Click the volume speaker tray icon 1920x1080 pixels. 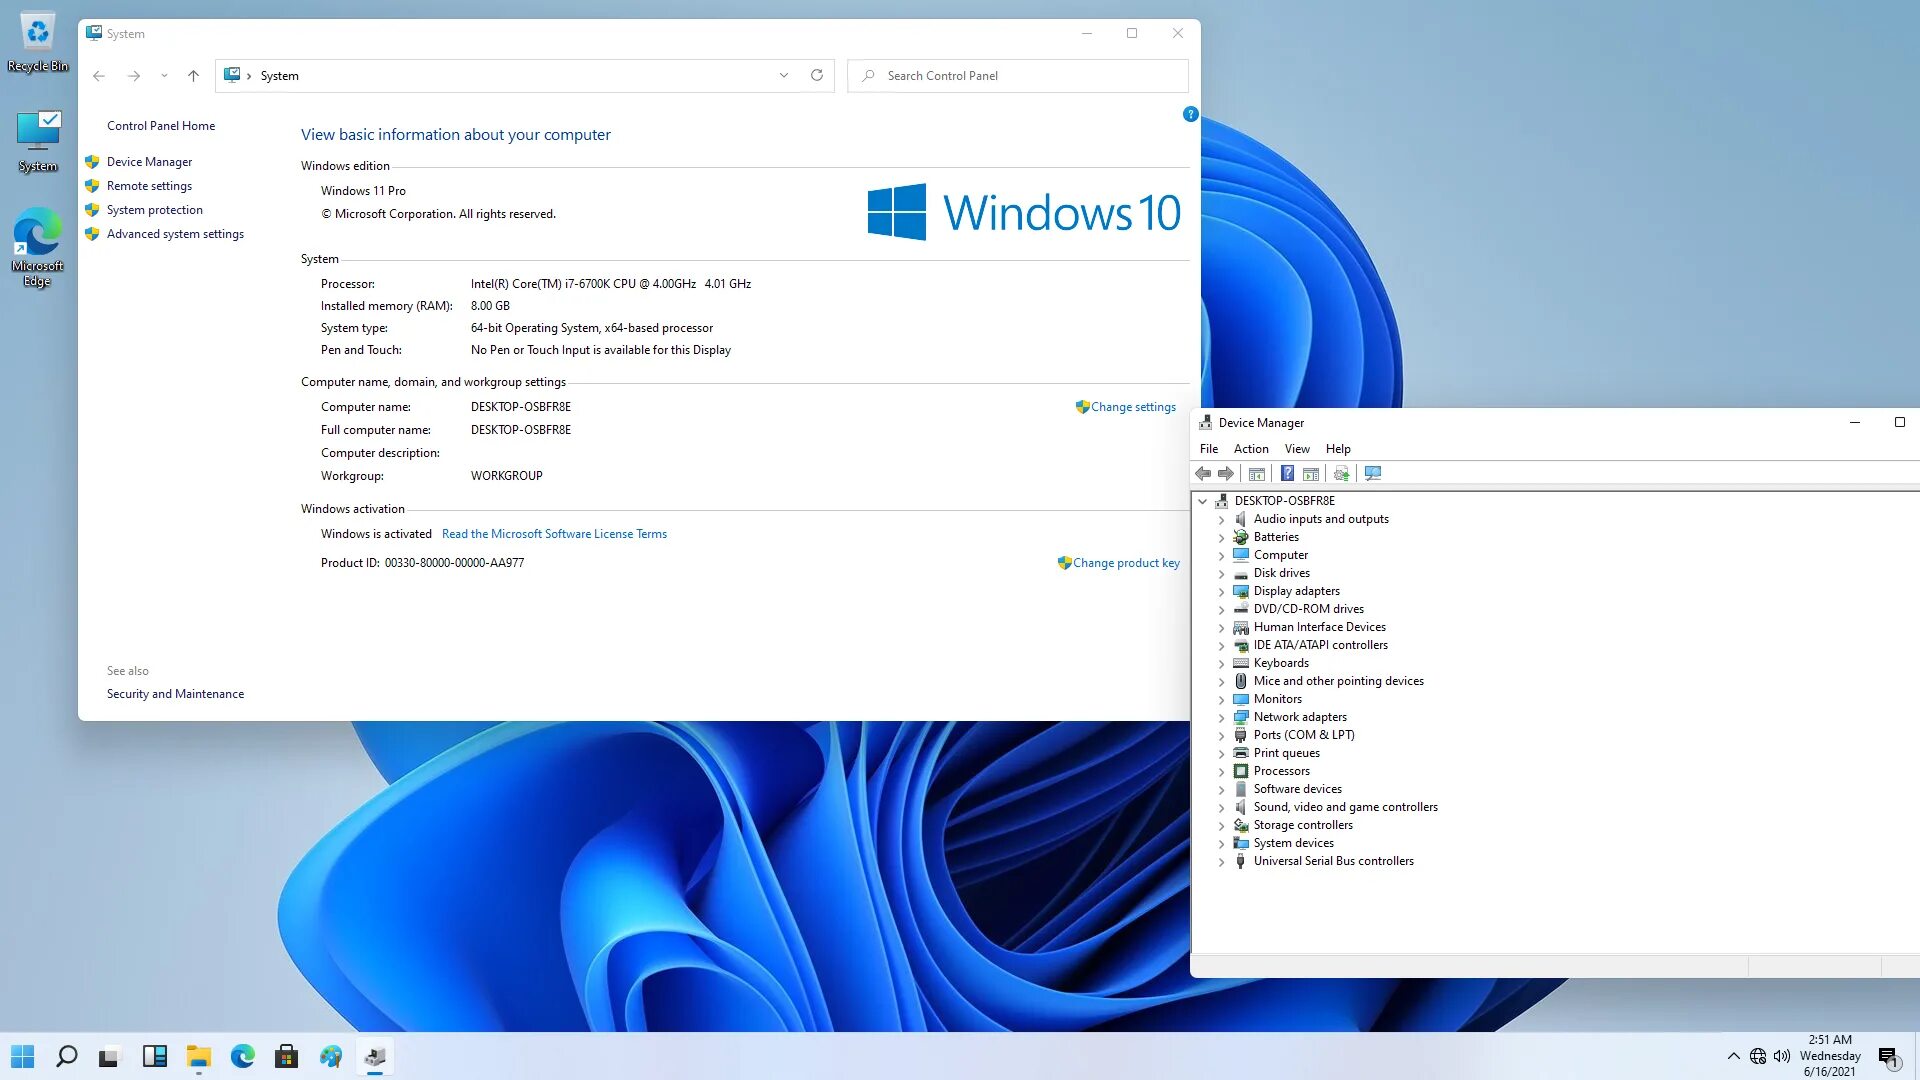pyautogui.click(x=1782, y=1056)
